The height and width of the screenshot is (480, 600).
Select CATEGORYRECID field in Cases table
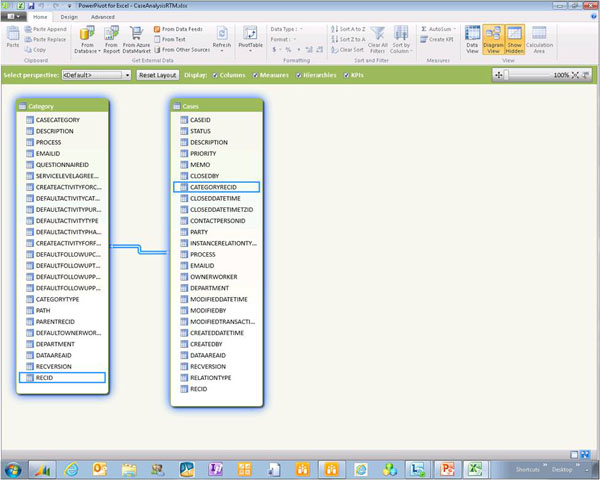(216, 187)
